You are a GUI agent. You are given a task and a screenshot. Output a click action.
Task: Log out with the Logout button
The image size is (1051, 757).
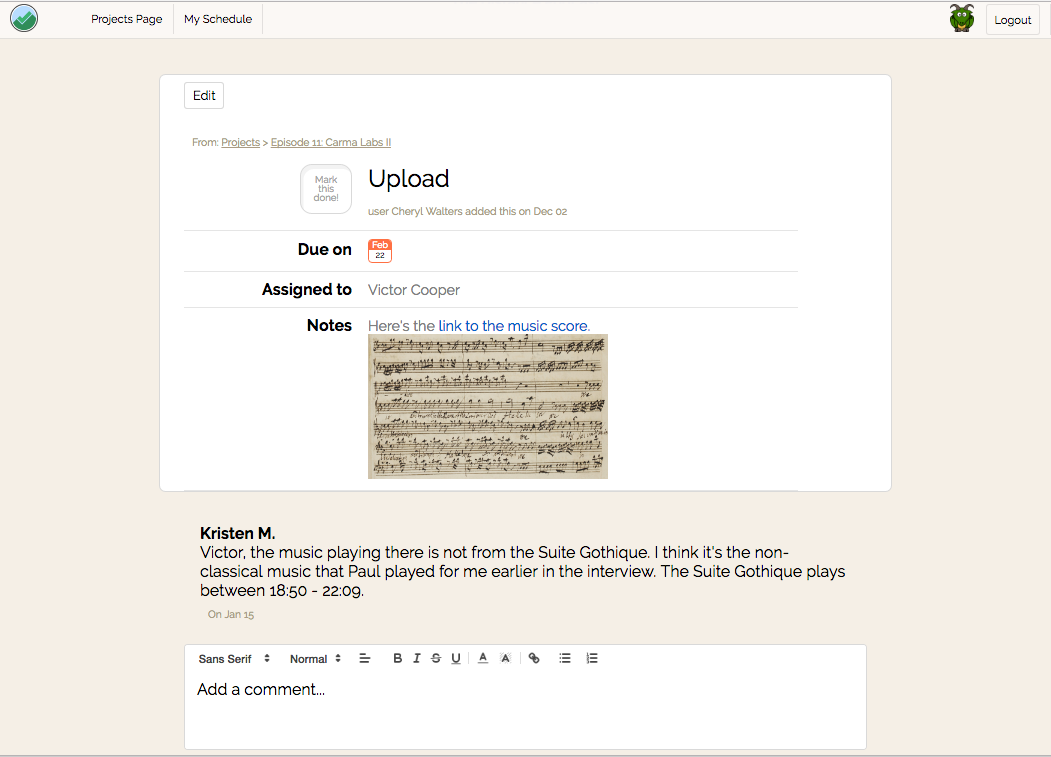pos(1012,20)
